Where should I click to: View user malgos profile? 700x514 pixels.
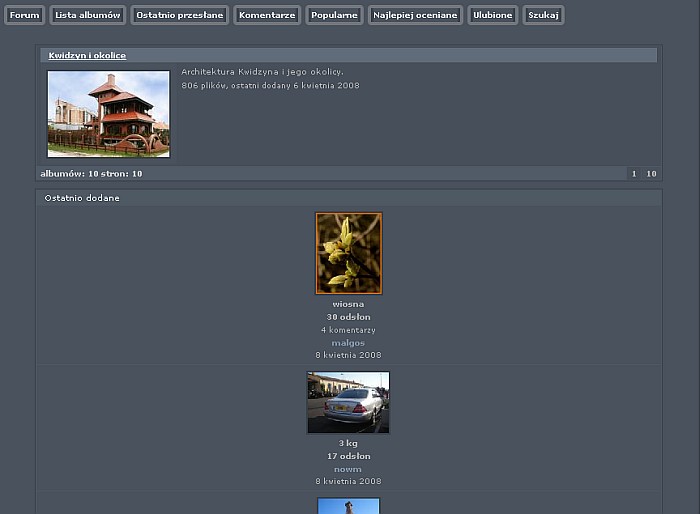[348, 343]
